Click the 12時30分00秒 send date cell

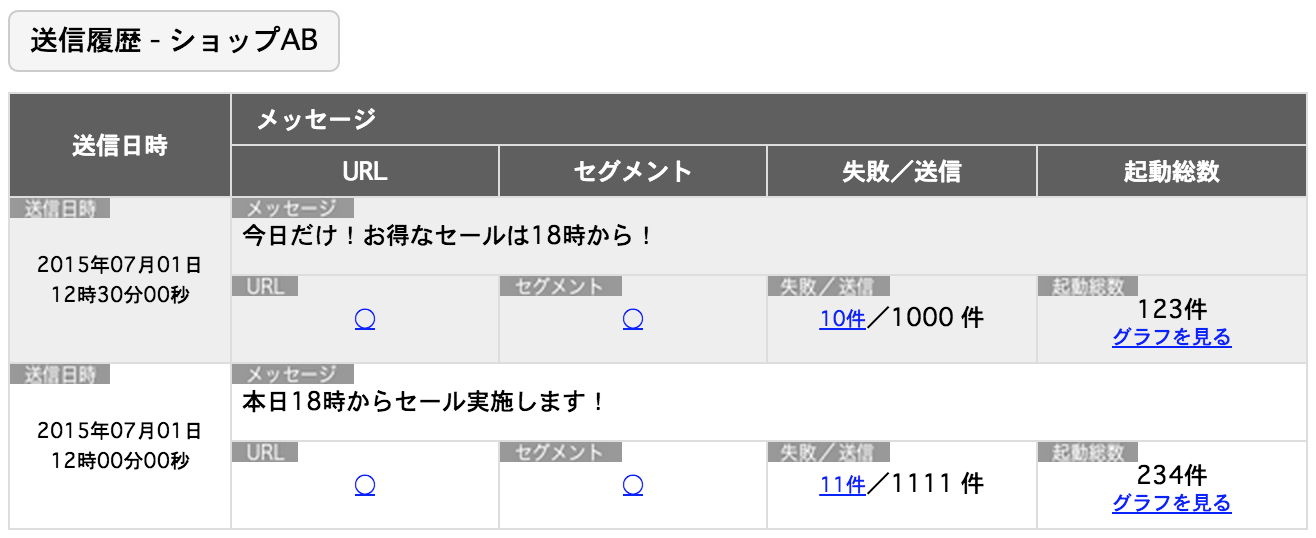[x=120, y=280]
